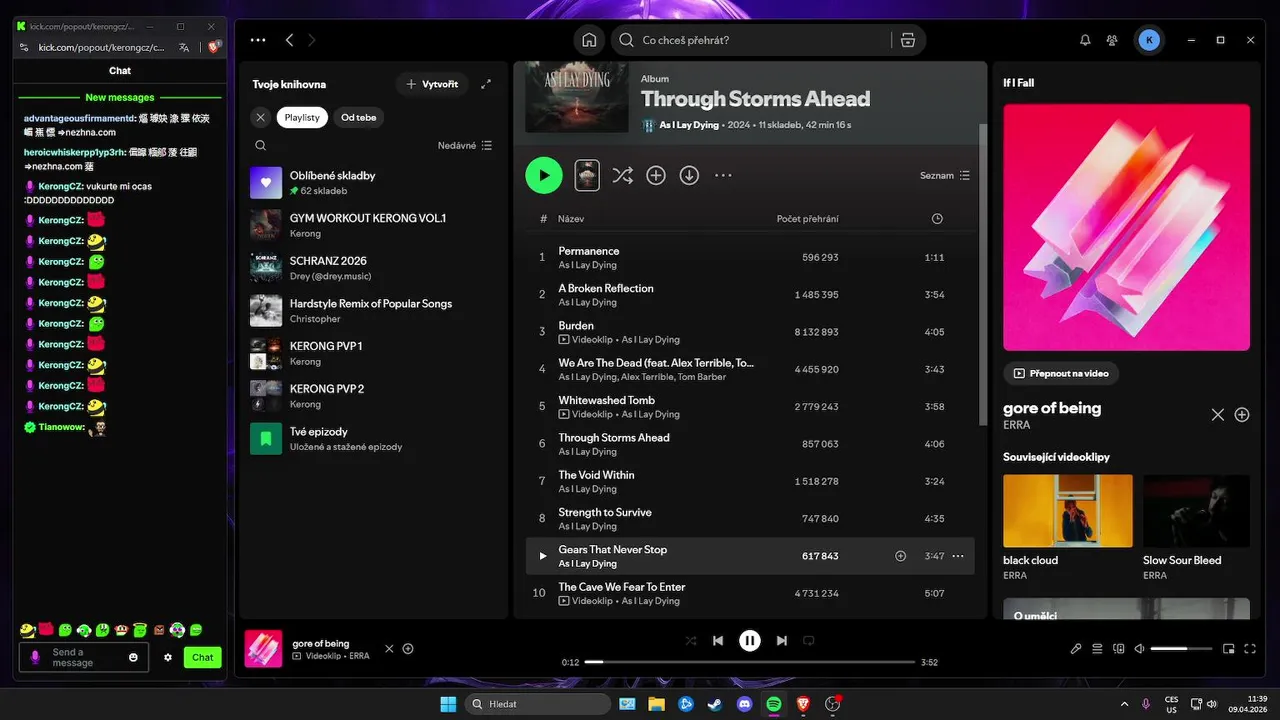Show lyrics via microphone icon
The height and width of the screenshot is (720, 1280).
pos(1076,649)
